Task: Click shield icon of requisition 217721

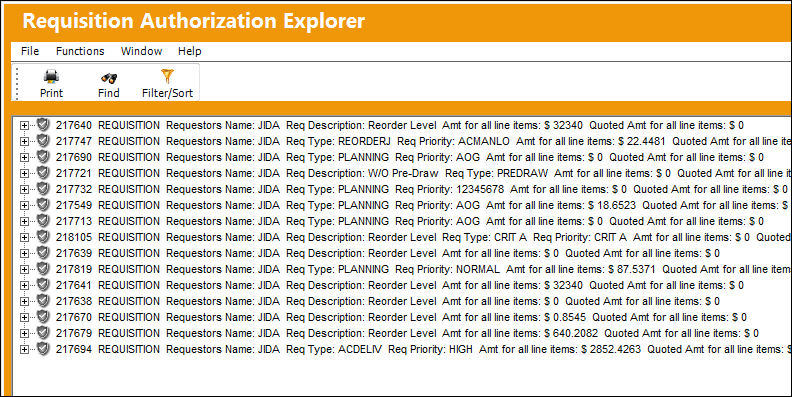Action: click(43, 173)
